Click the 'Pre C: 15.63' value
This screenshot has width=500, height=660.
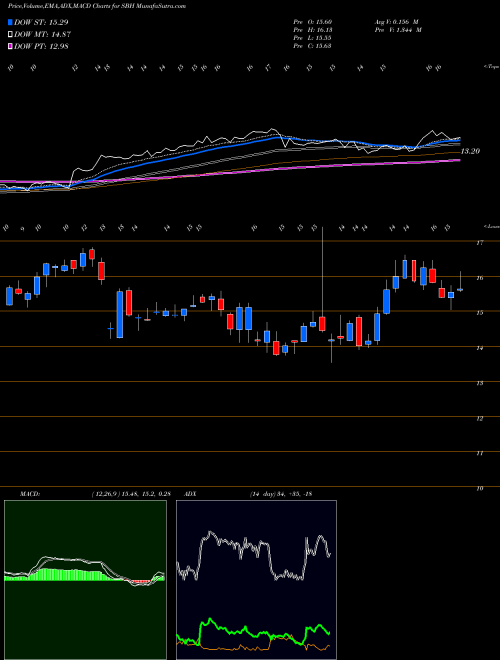[x=313, y=46]
